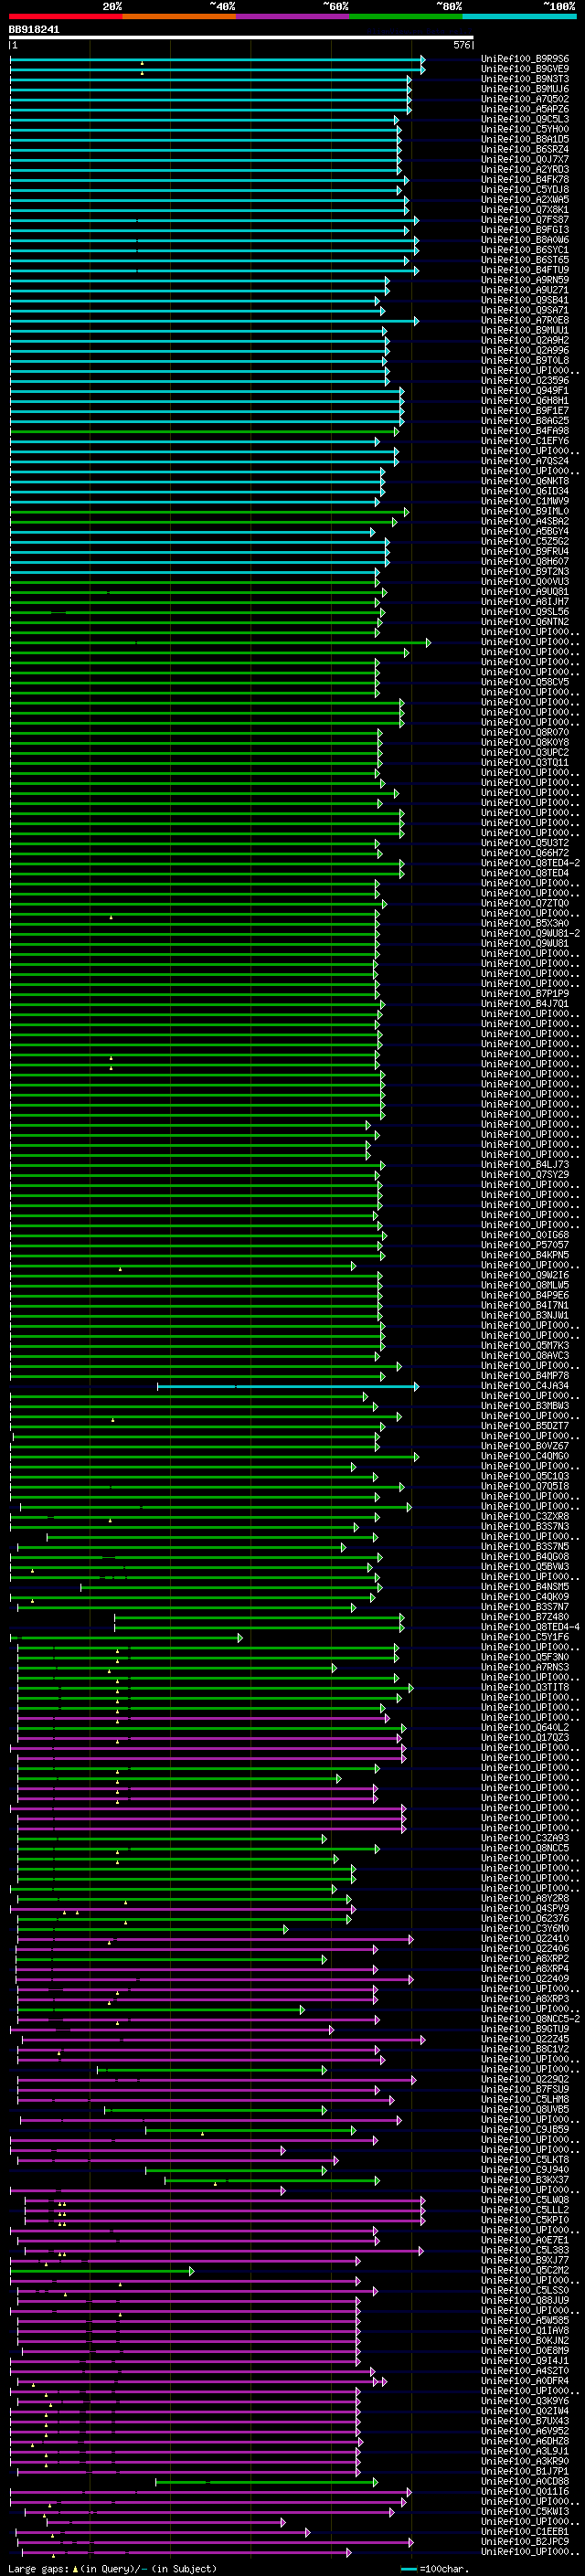Select label UniRef100_C4QMG0
The image size is (585, 2576).
(525, 1456)
